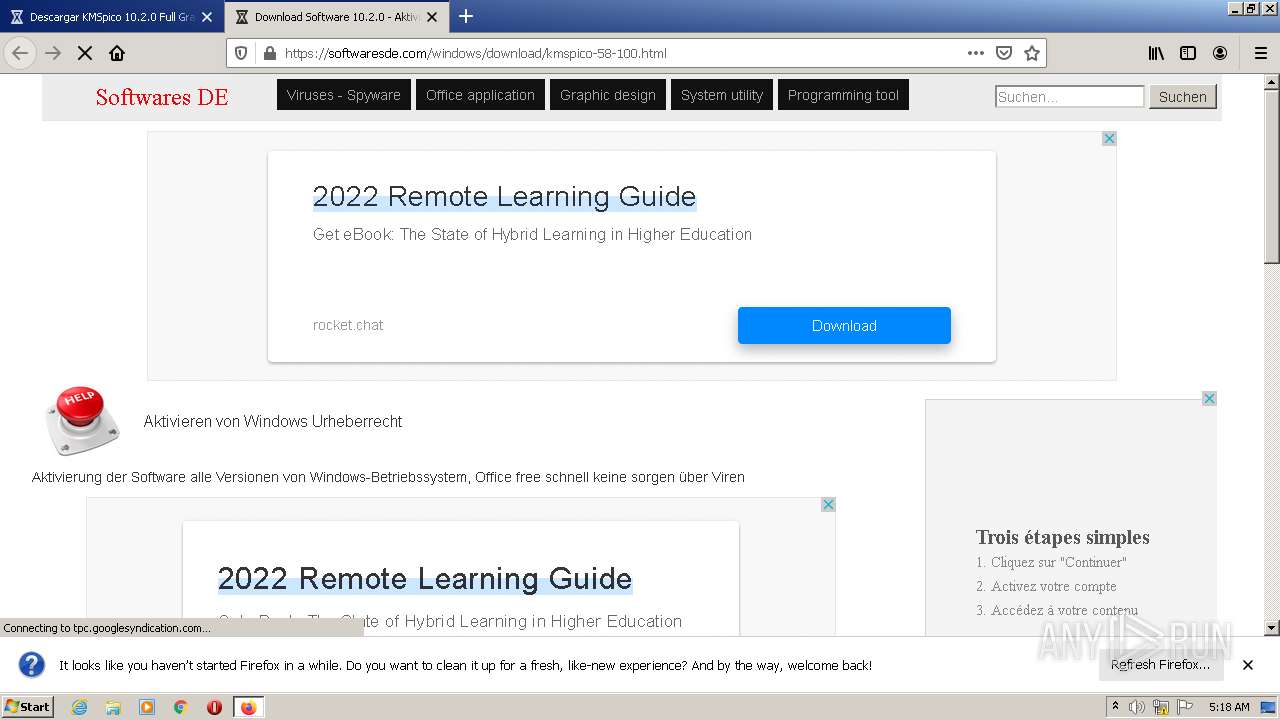The image size is (1280, 720).
Task: Click the rocket.chat ad link
Action: click(x=348, y=325)
